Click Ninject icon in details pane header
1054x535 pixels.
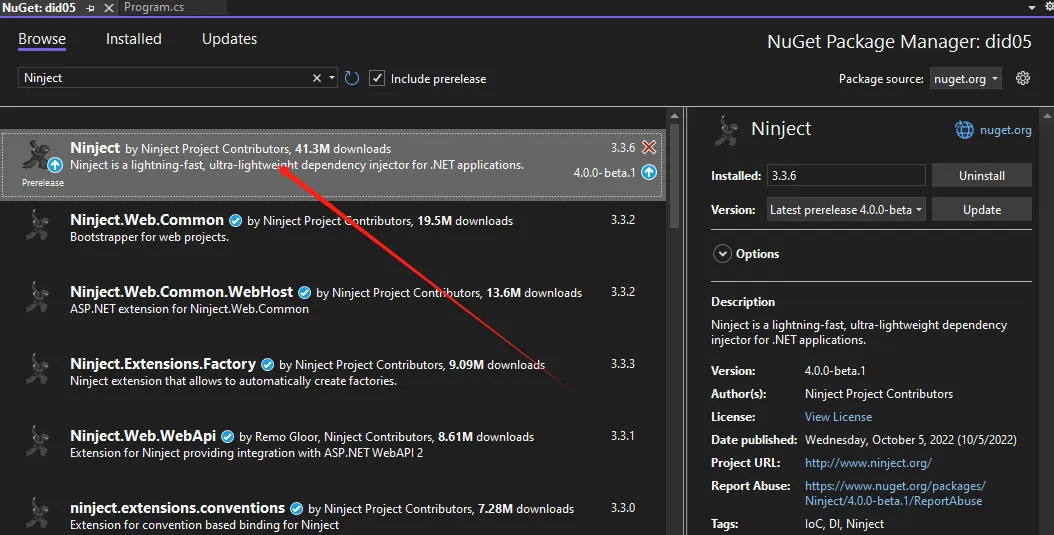click(726, 130)
